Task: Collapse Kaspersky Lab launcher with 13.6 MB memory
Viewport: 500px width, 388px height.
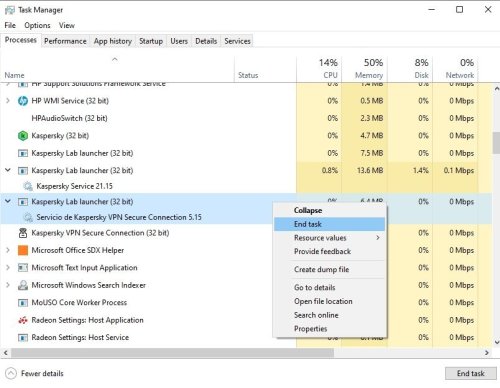Action: point(8,170)
